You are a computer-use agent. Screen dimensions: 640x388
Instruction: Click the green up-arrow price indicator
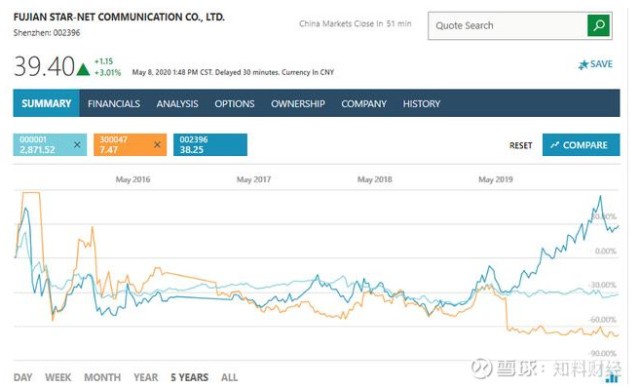tap(83, 70)
